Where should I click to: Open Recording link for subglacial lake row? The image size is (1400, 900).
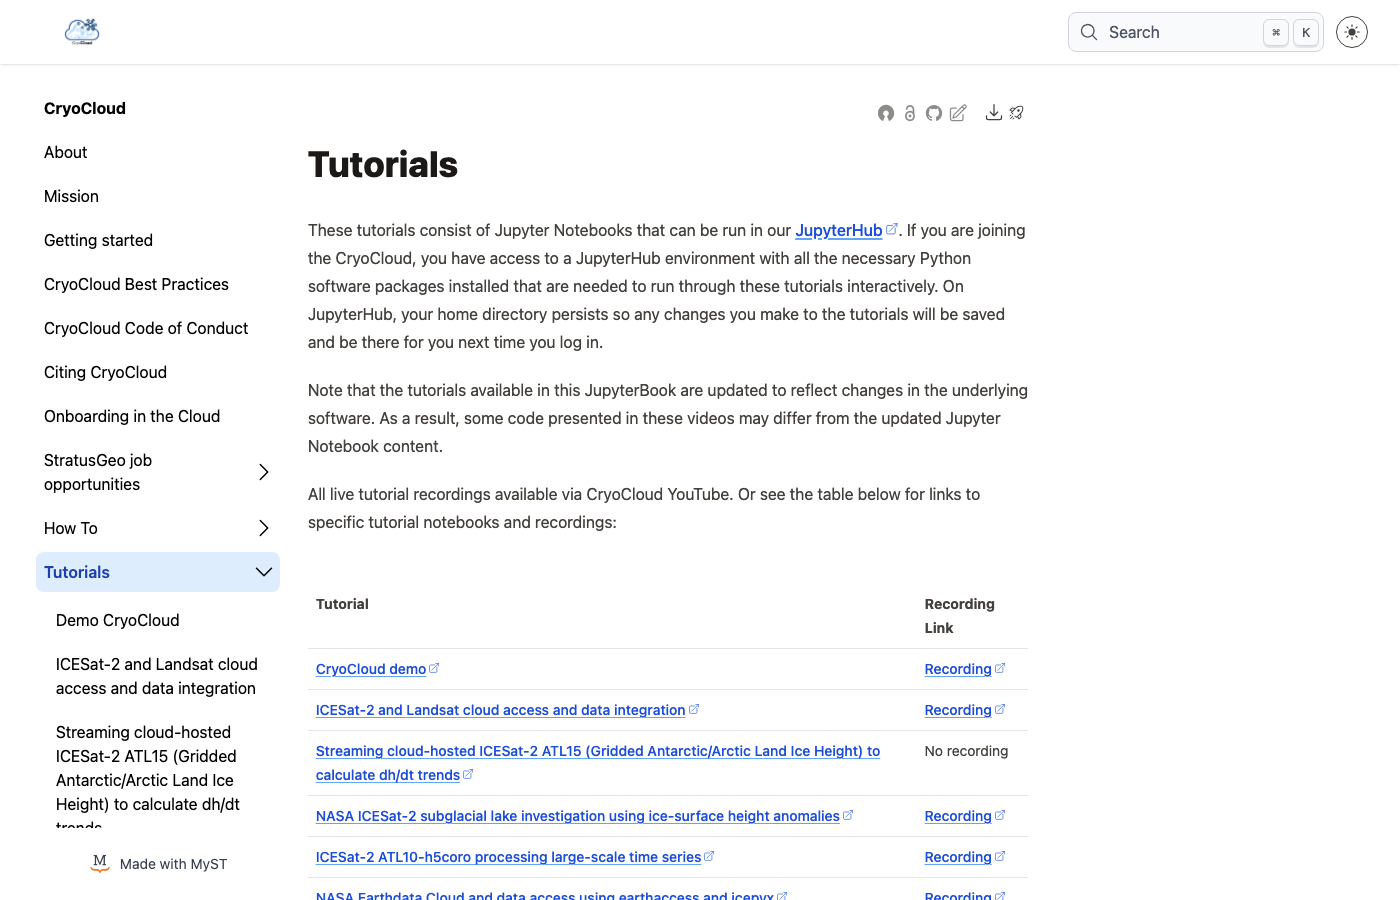click(x=958, y=816)
